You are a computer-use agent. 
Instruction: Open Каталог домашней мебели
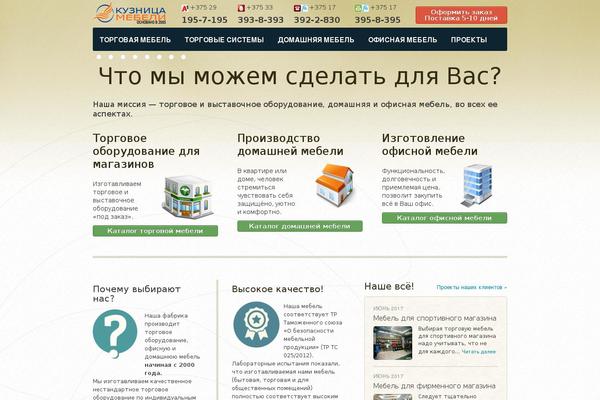coord(299,226)
